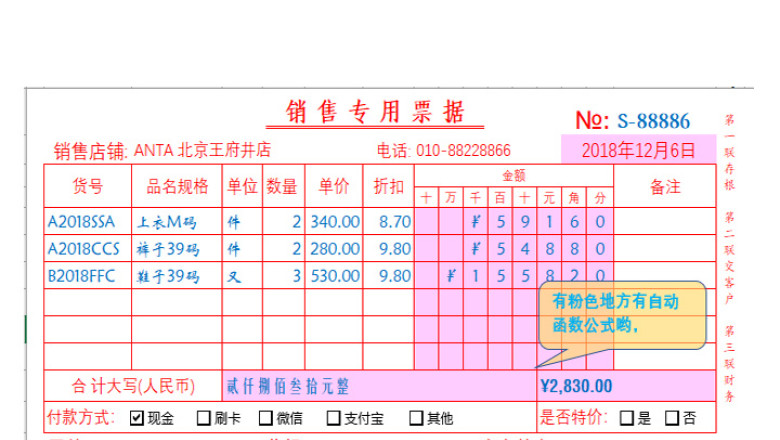This screenshot has width=780, height=440.
Task: Select the uppercase total 贰仟捌佰叁拾元整
Action: pyautogui.click(x=288, y=386)
